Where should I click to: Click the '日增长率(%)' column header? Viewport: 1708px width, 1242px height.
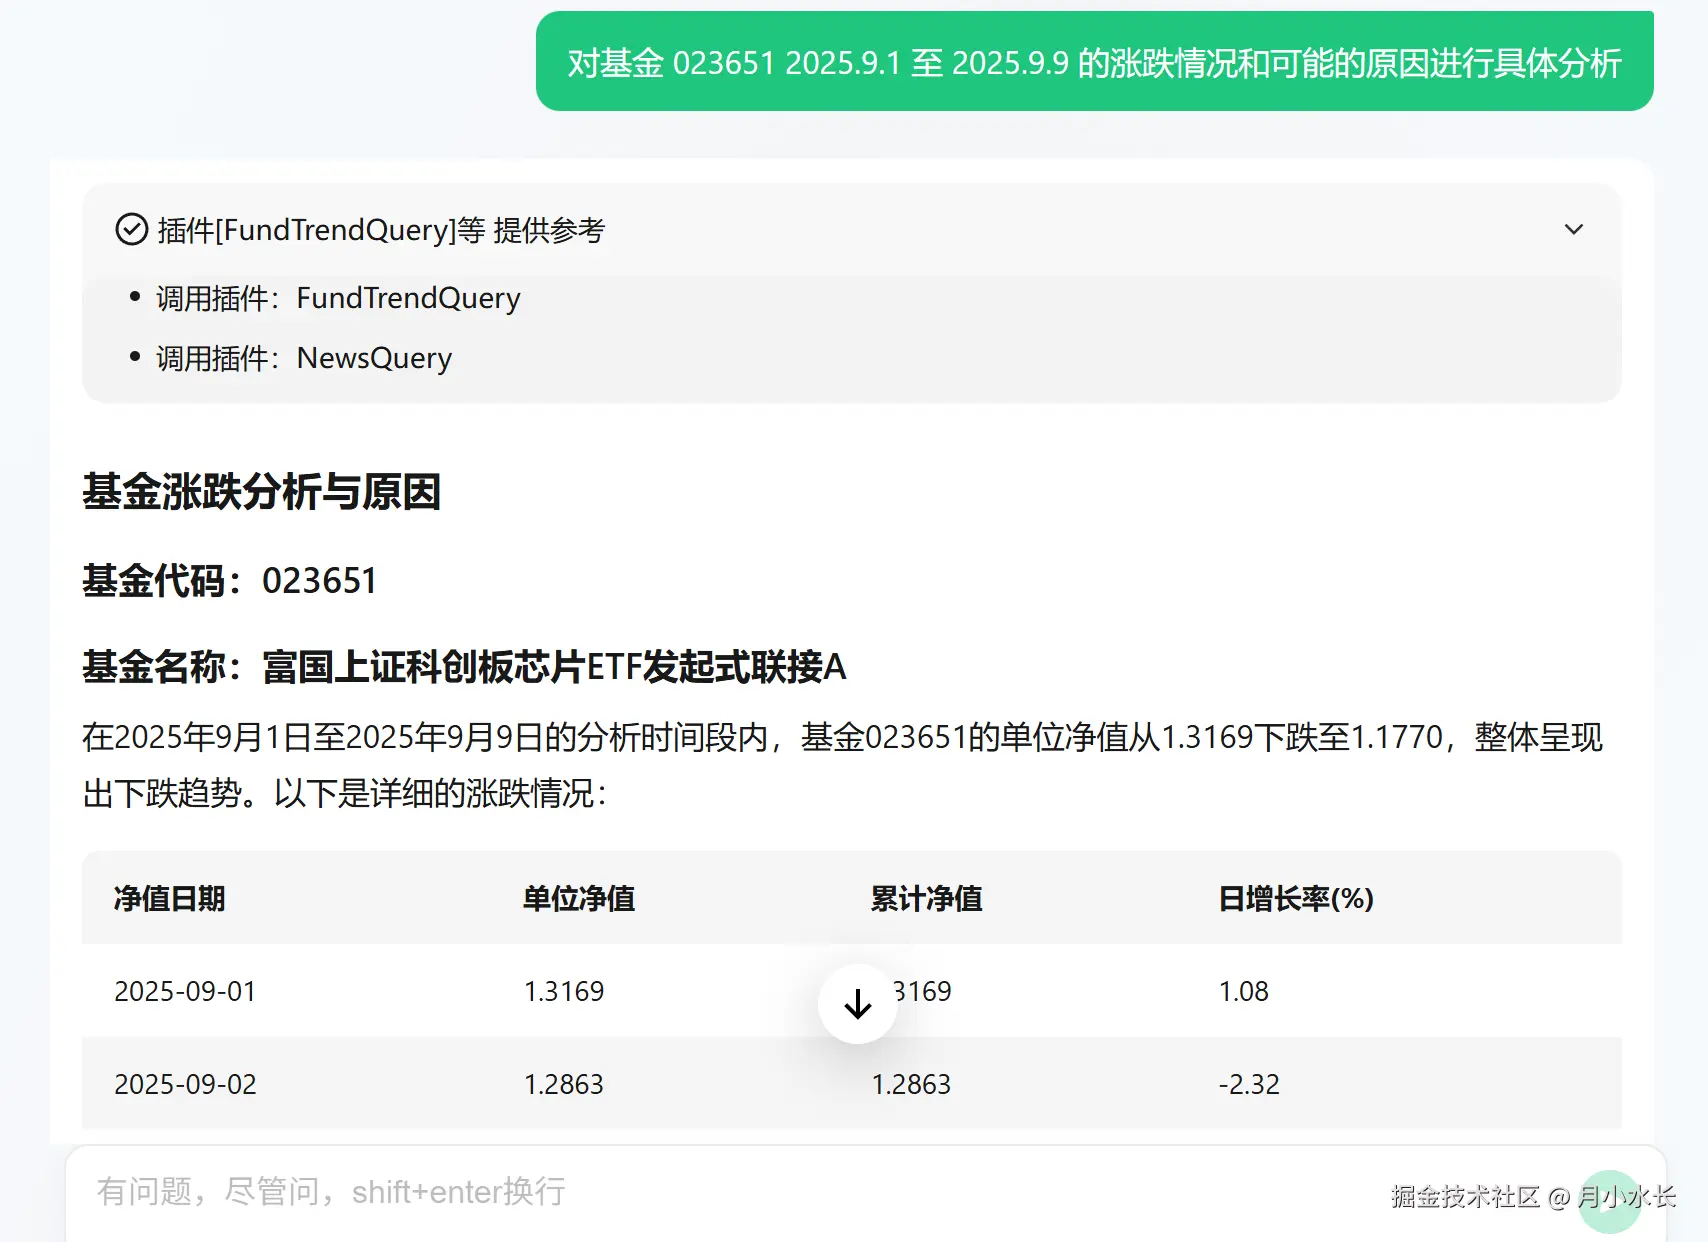[x=1296, y=898]
